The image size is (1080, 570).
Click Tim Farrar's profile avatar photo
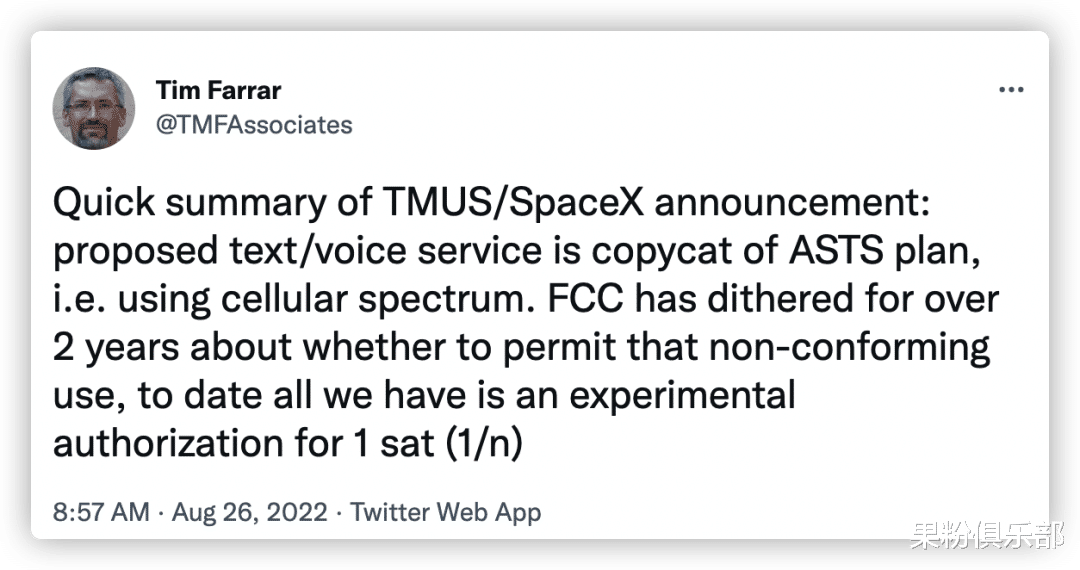coord(93,108)
